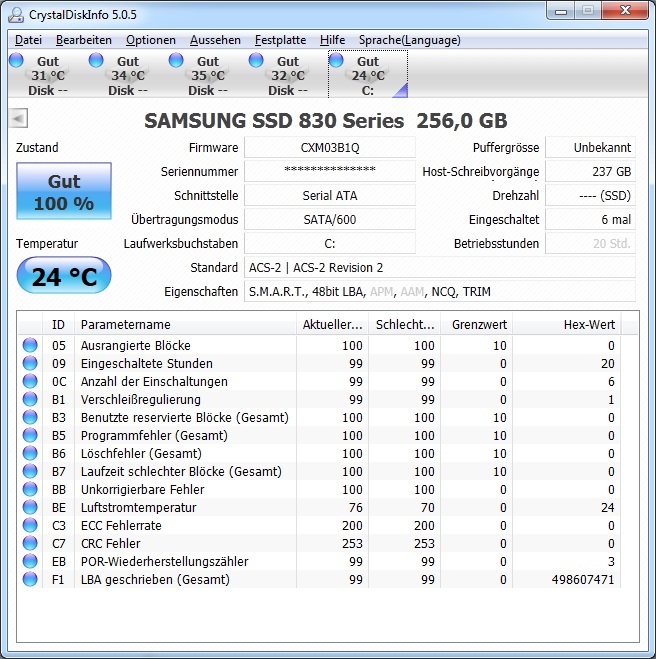Click the Betriebsstunden value 20 Std.

point(590,243)
